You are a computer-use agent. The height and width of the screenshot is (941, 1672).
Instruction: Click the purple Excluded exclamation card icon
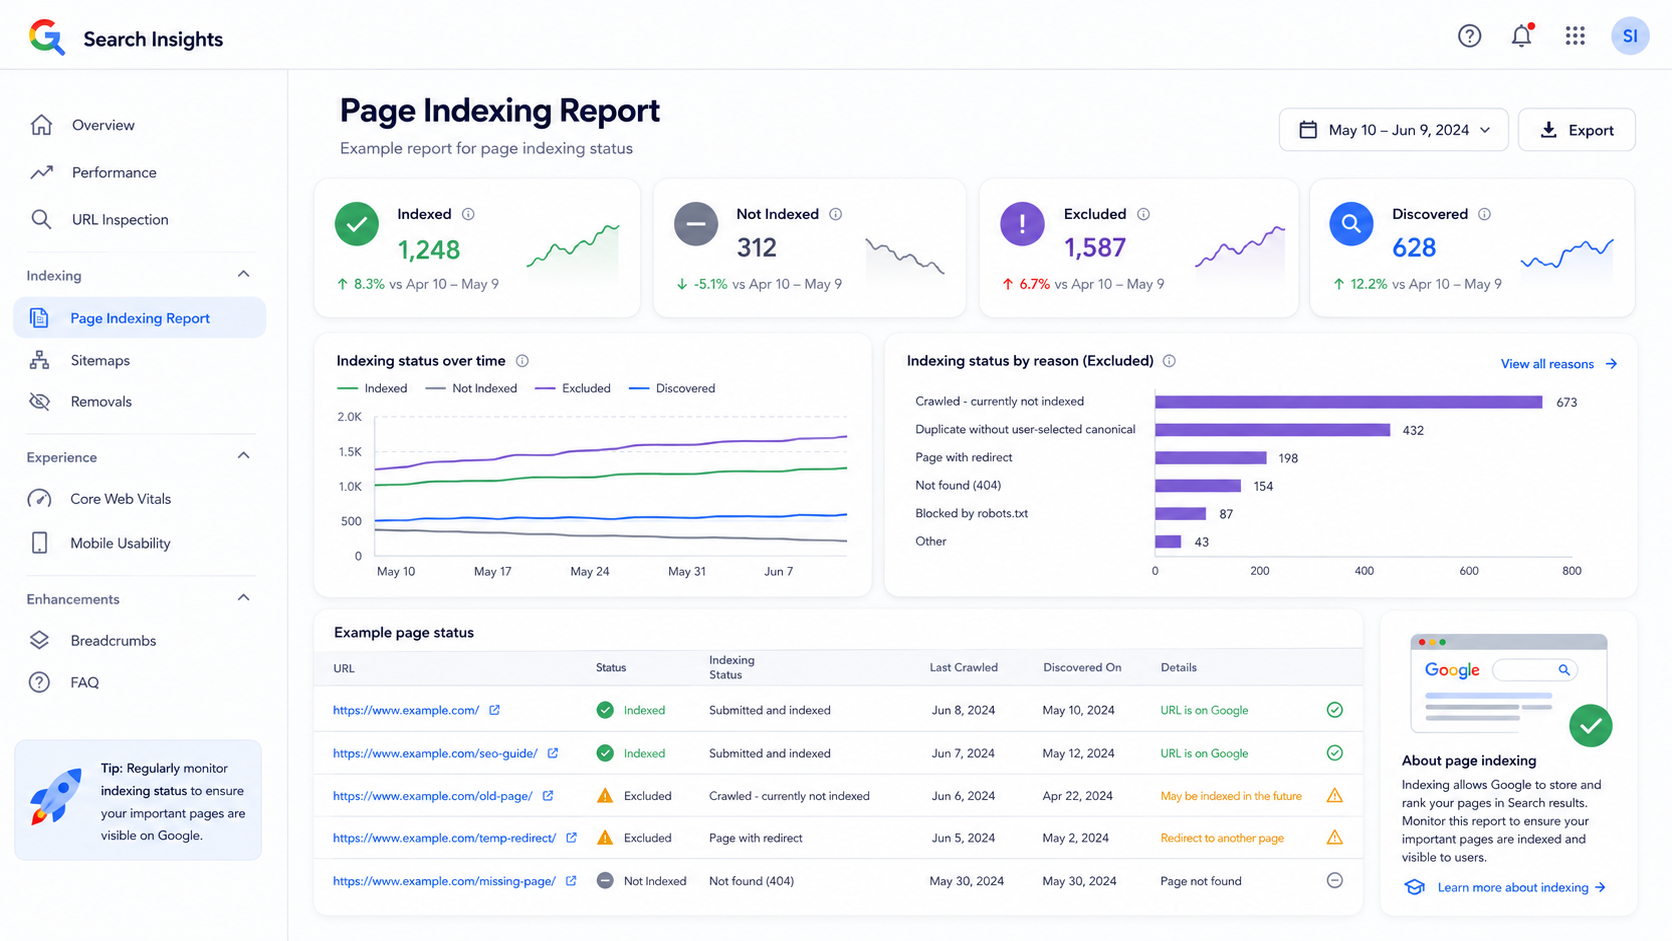click(1022, 224)
